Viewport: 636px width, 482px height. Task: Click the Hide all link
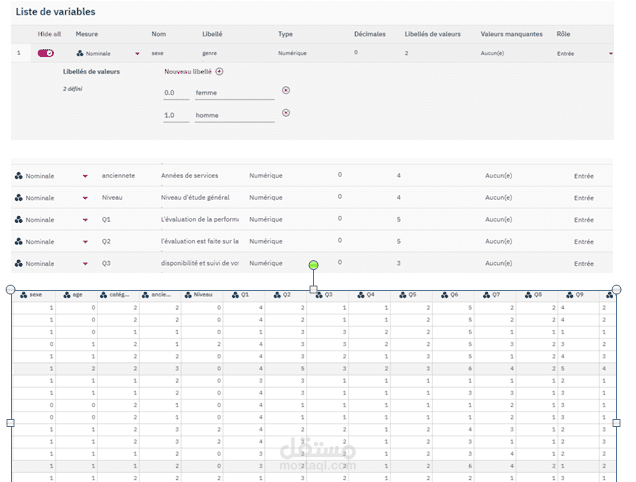pos(49,34)
